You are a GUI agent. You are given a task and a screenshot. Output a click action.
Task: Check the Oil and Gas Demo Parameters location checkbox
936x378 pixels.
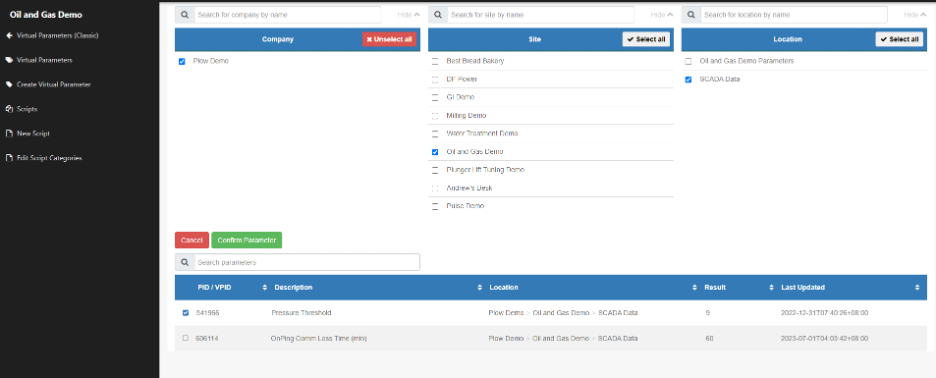(x=688, y=62)
